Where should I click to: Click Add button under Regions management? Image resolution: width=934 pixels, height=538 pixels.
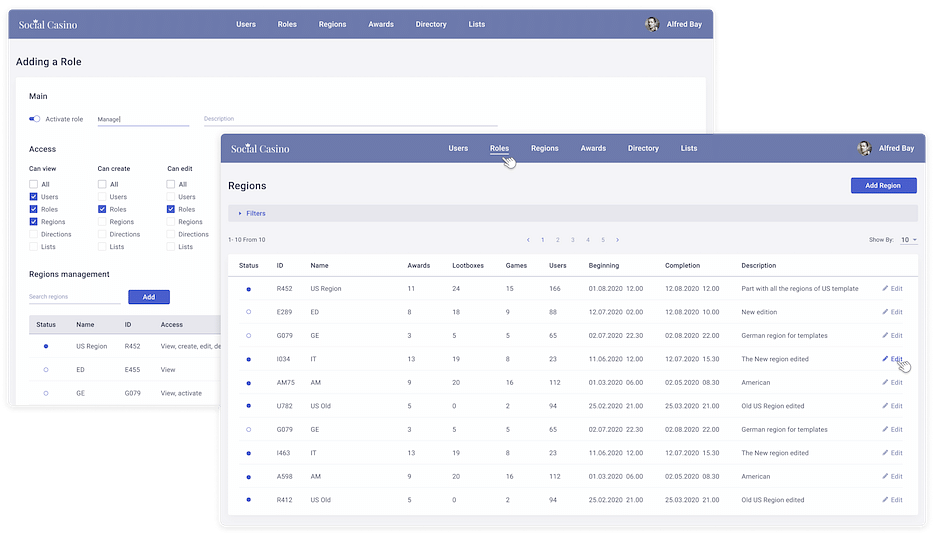click(148, 297)
